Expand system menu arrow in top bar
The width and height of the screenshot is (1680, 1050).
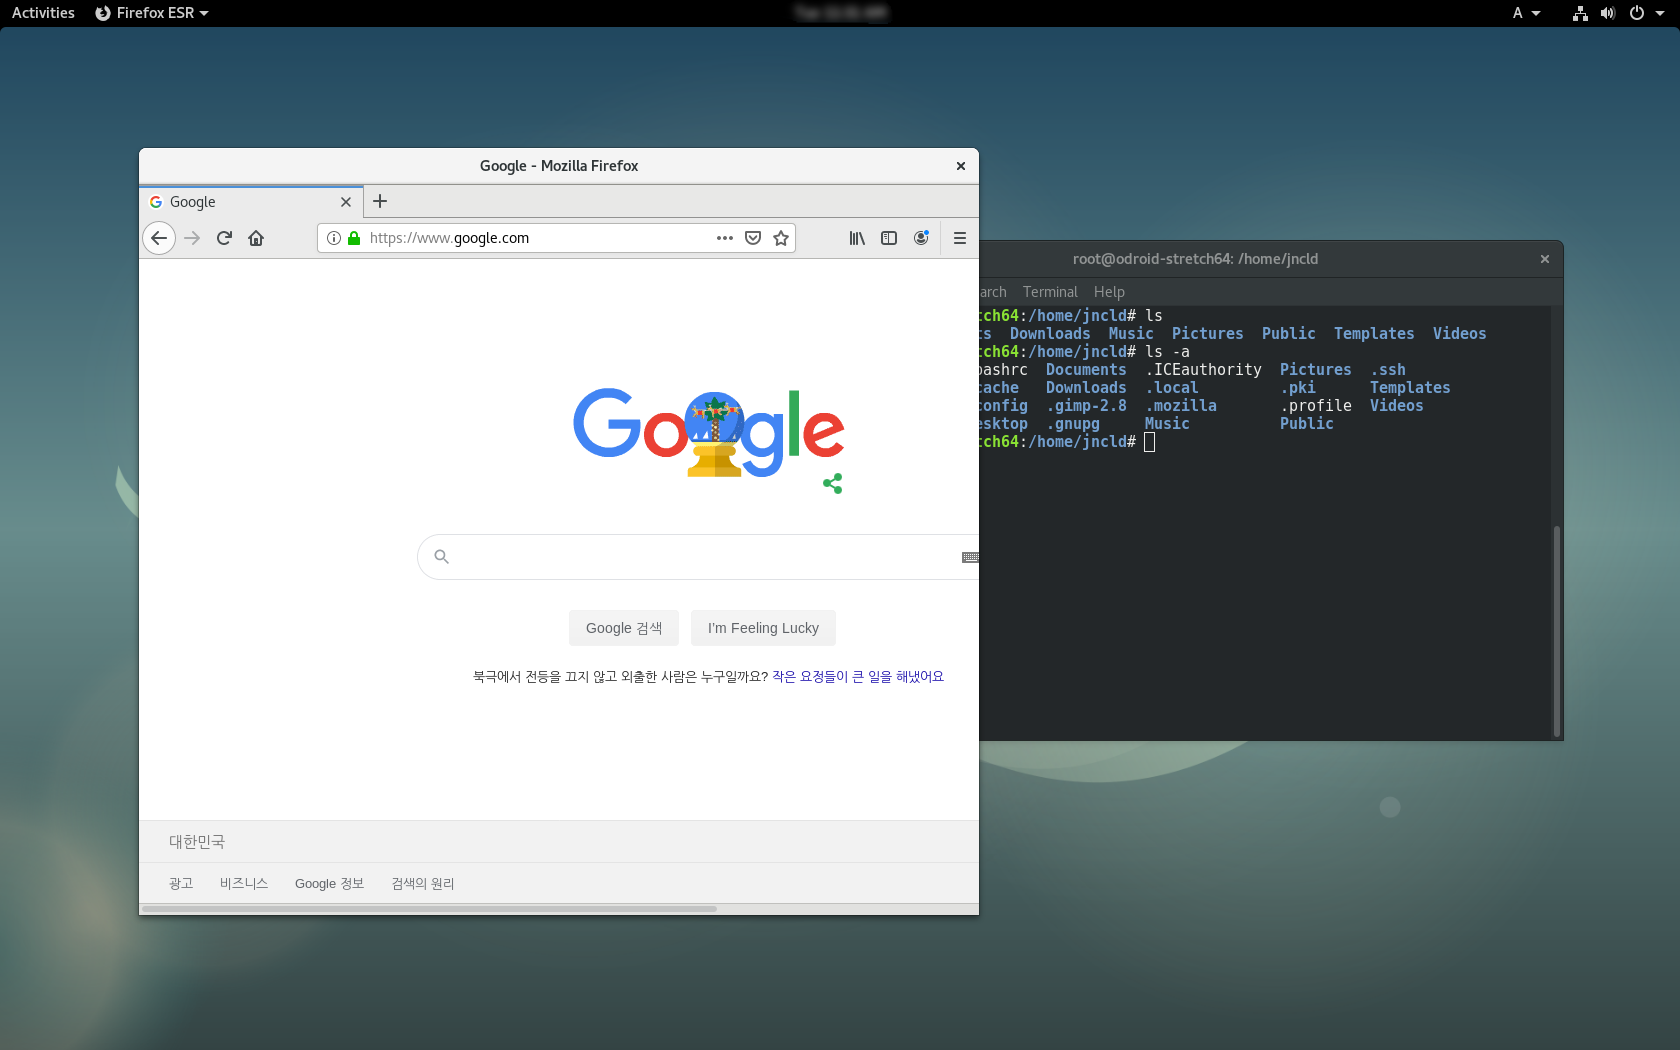[x=1660, y=13]
